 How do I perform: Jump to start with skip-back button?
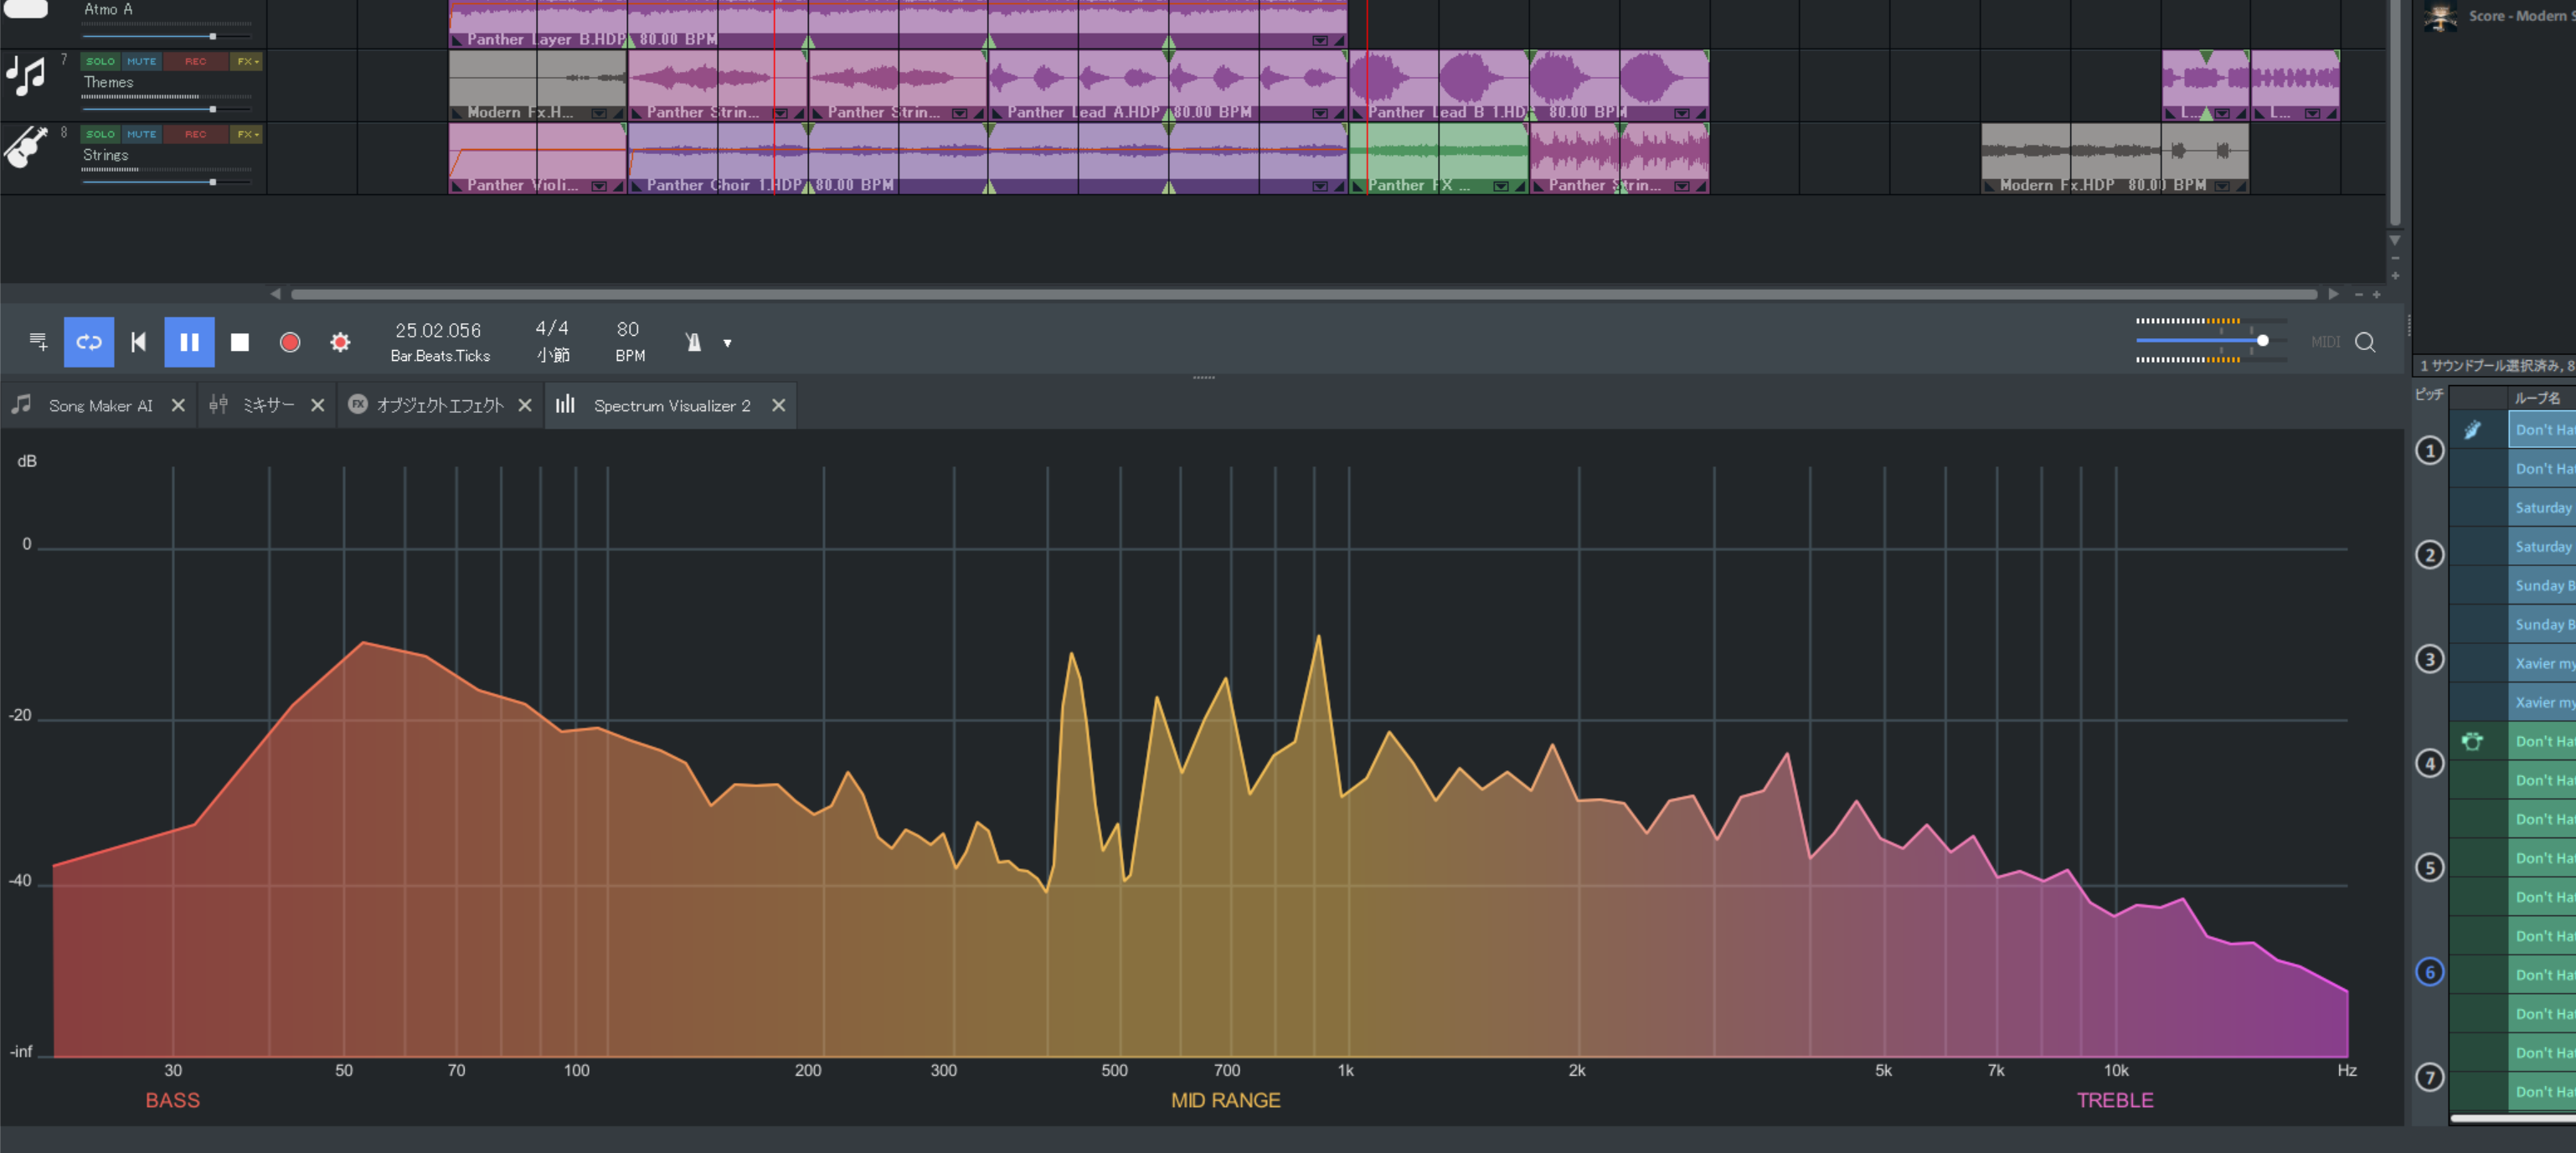139,342
